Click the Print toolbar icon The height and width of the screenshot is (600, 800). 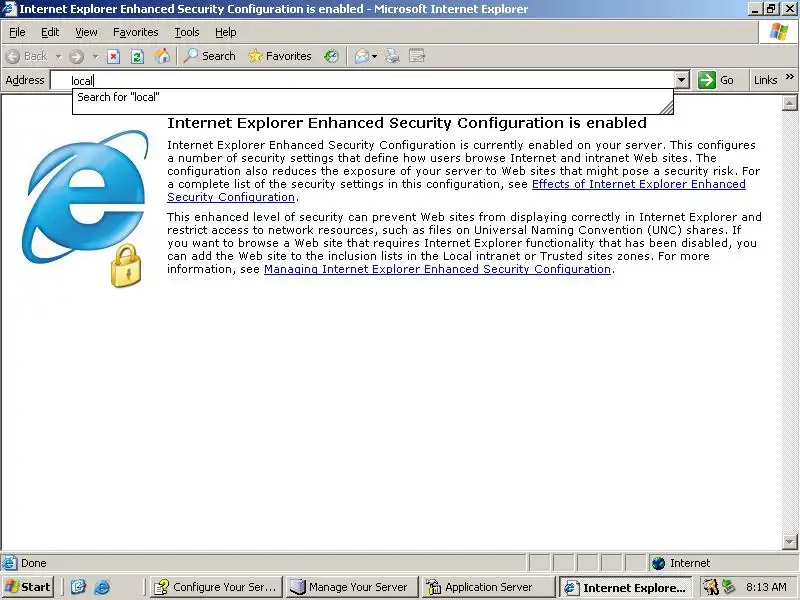(x=392, y=56)
